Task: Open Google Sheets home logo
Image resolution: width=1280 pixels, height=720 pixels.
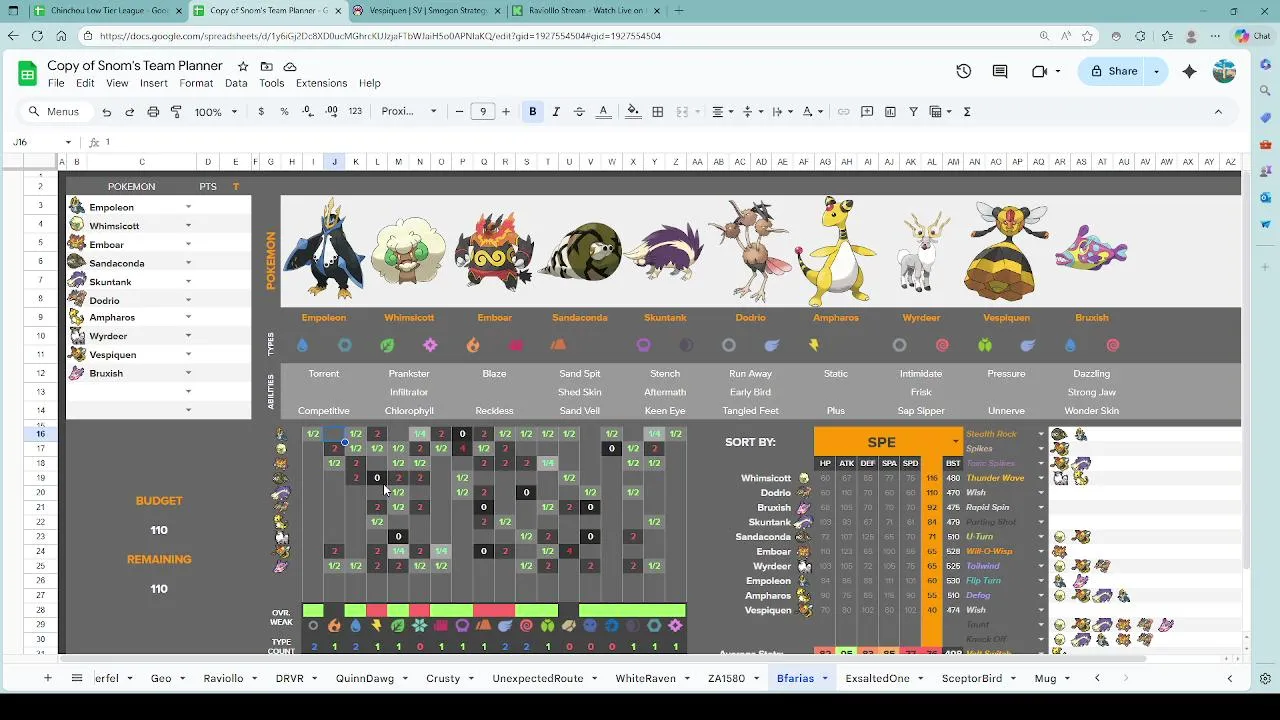Action: [x=27, y=73]
